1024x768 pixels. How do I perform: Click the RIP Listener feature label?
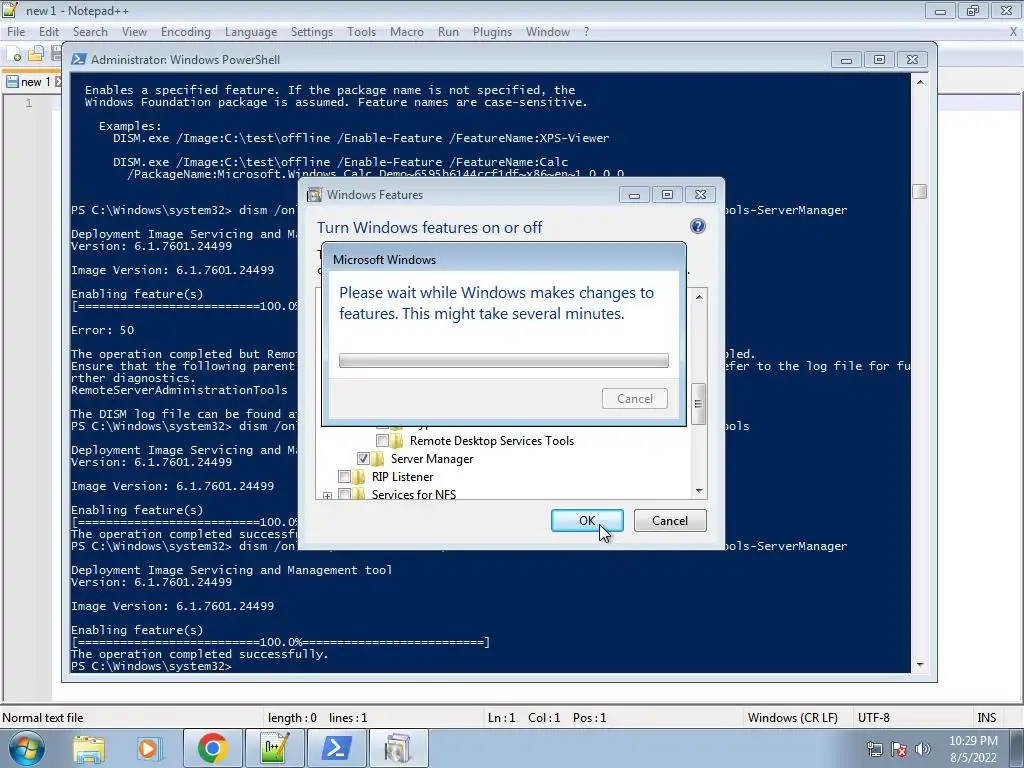coord(402,477)
